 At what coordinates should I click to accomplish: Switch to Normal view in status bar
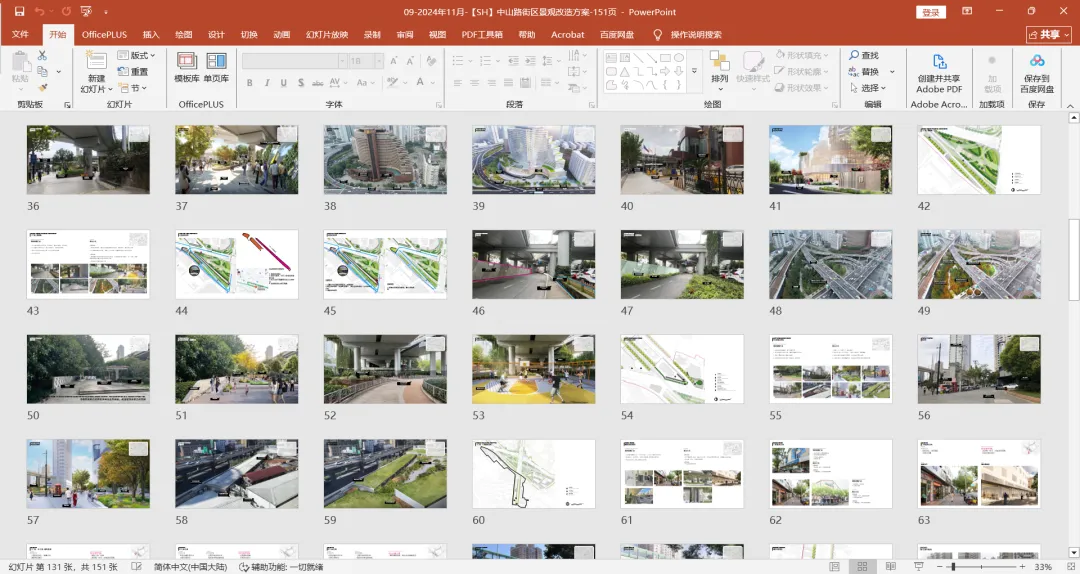pyautogui.click(x=834, y=566)
